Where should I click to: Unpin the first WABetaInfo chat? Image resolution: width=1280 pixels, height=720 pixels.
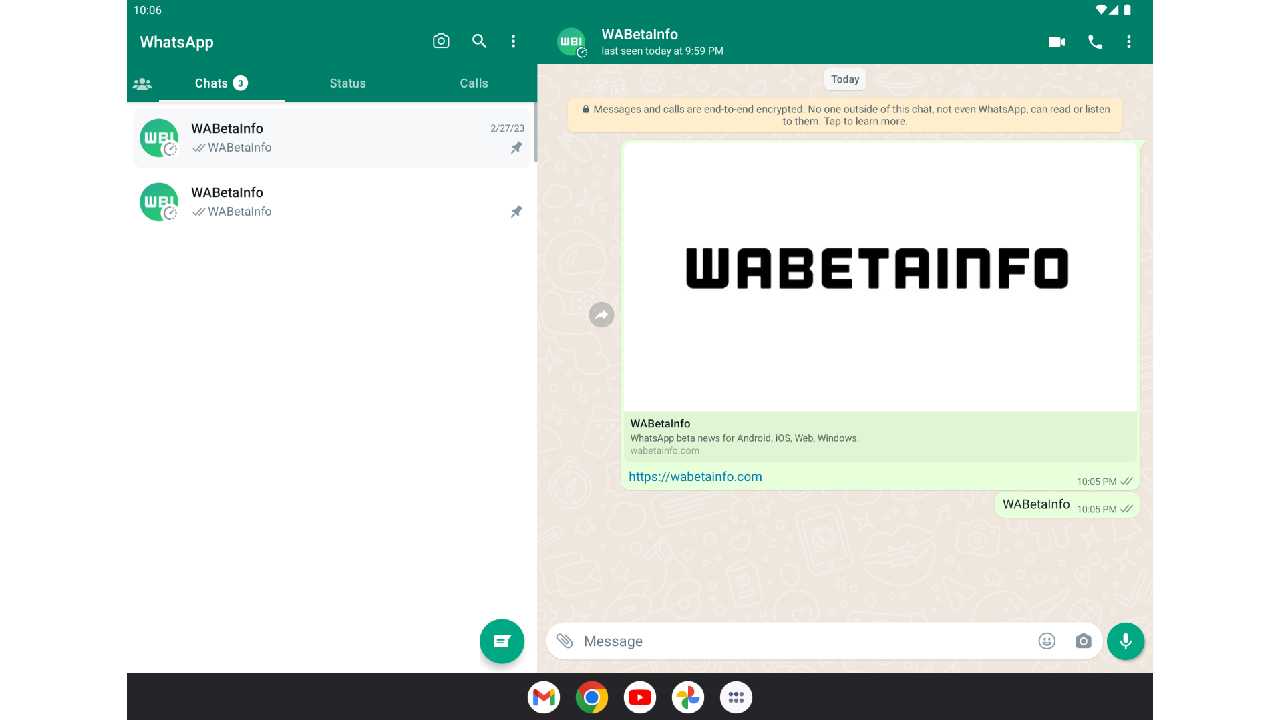[x=516, y=147]
